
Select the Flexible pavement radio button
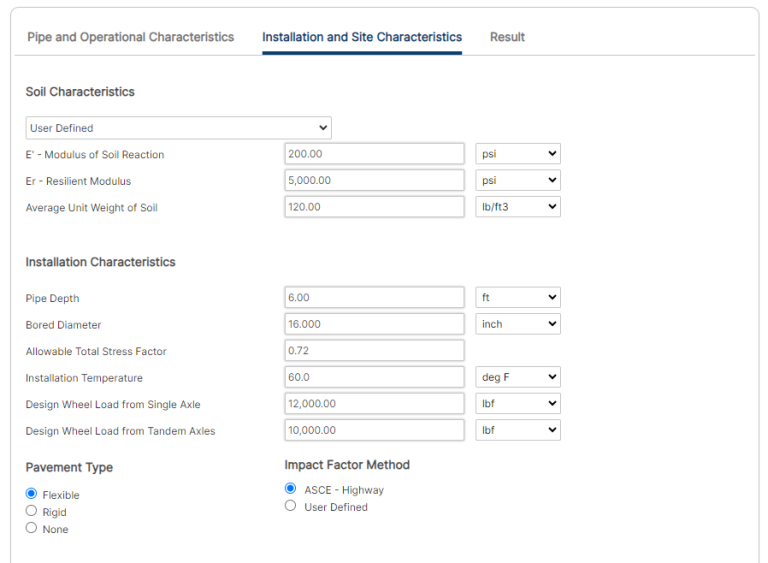(32, 494)
